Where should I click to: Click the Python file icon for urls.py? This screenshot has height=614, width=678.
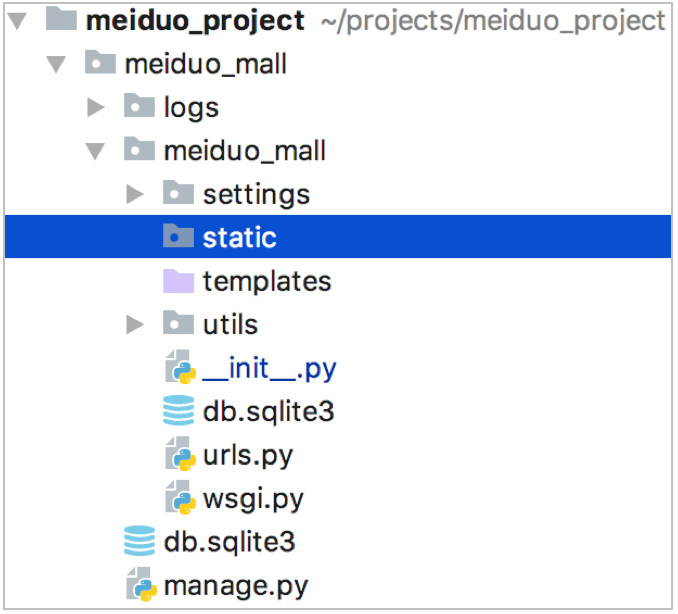179,455
